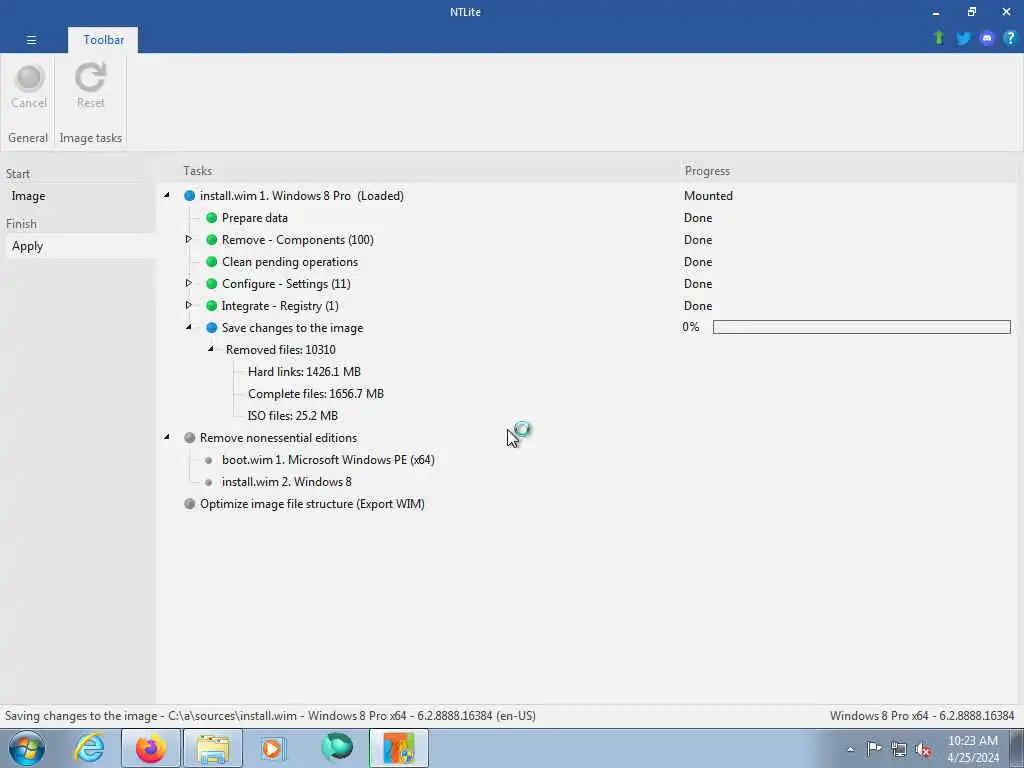This screenshot has height=768, width=1024.
Task: Click blue status dot of install.wim Windows 8 Pro
Action: pyautogui.click(x=189, y=196)
